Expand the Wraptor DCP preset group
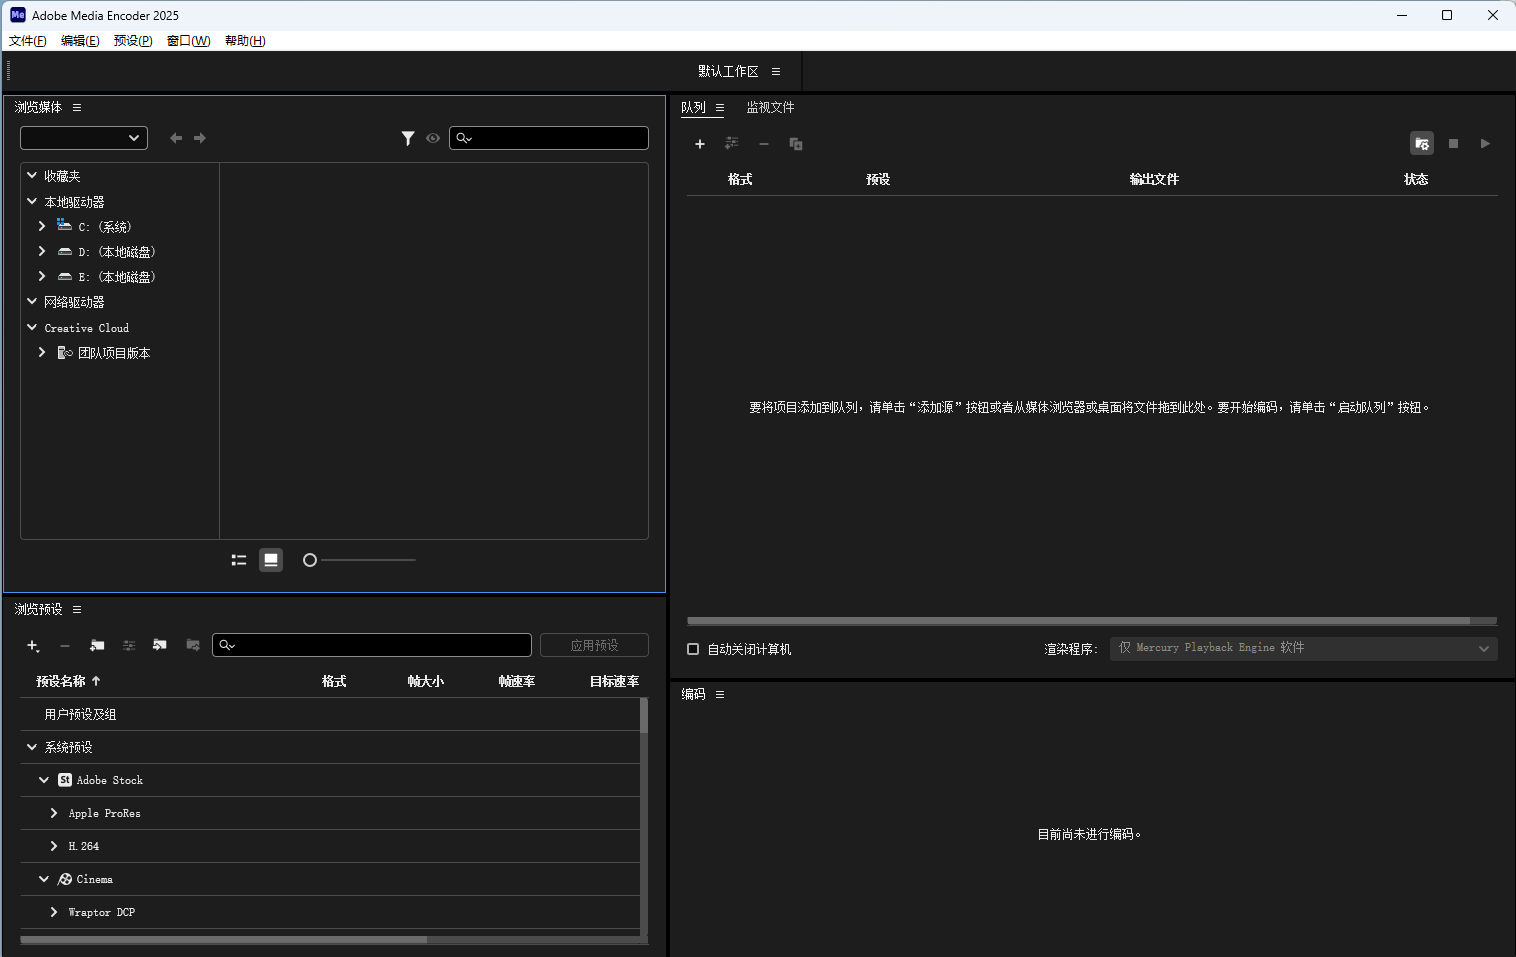1516x957 pixels. (x=54, y=912)
